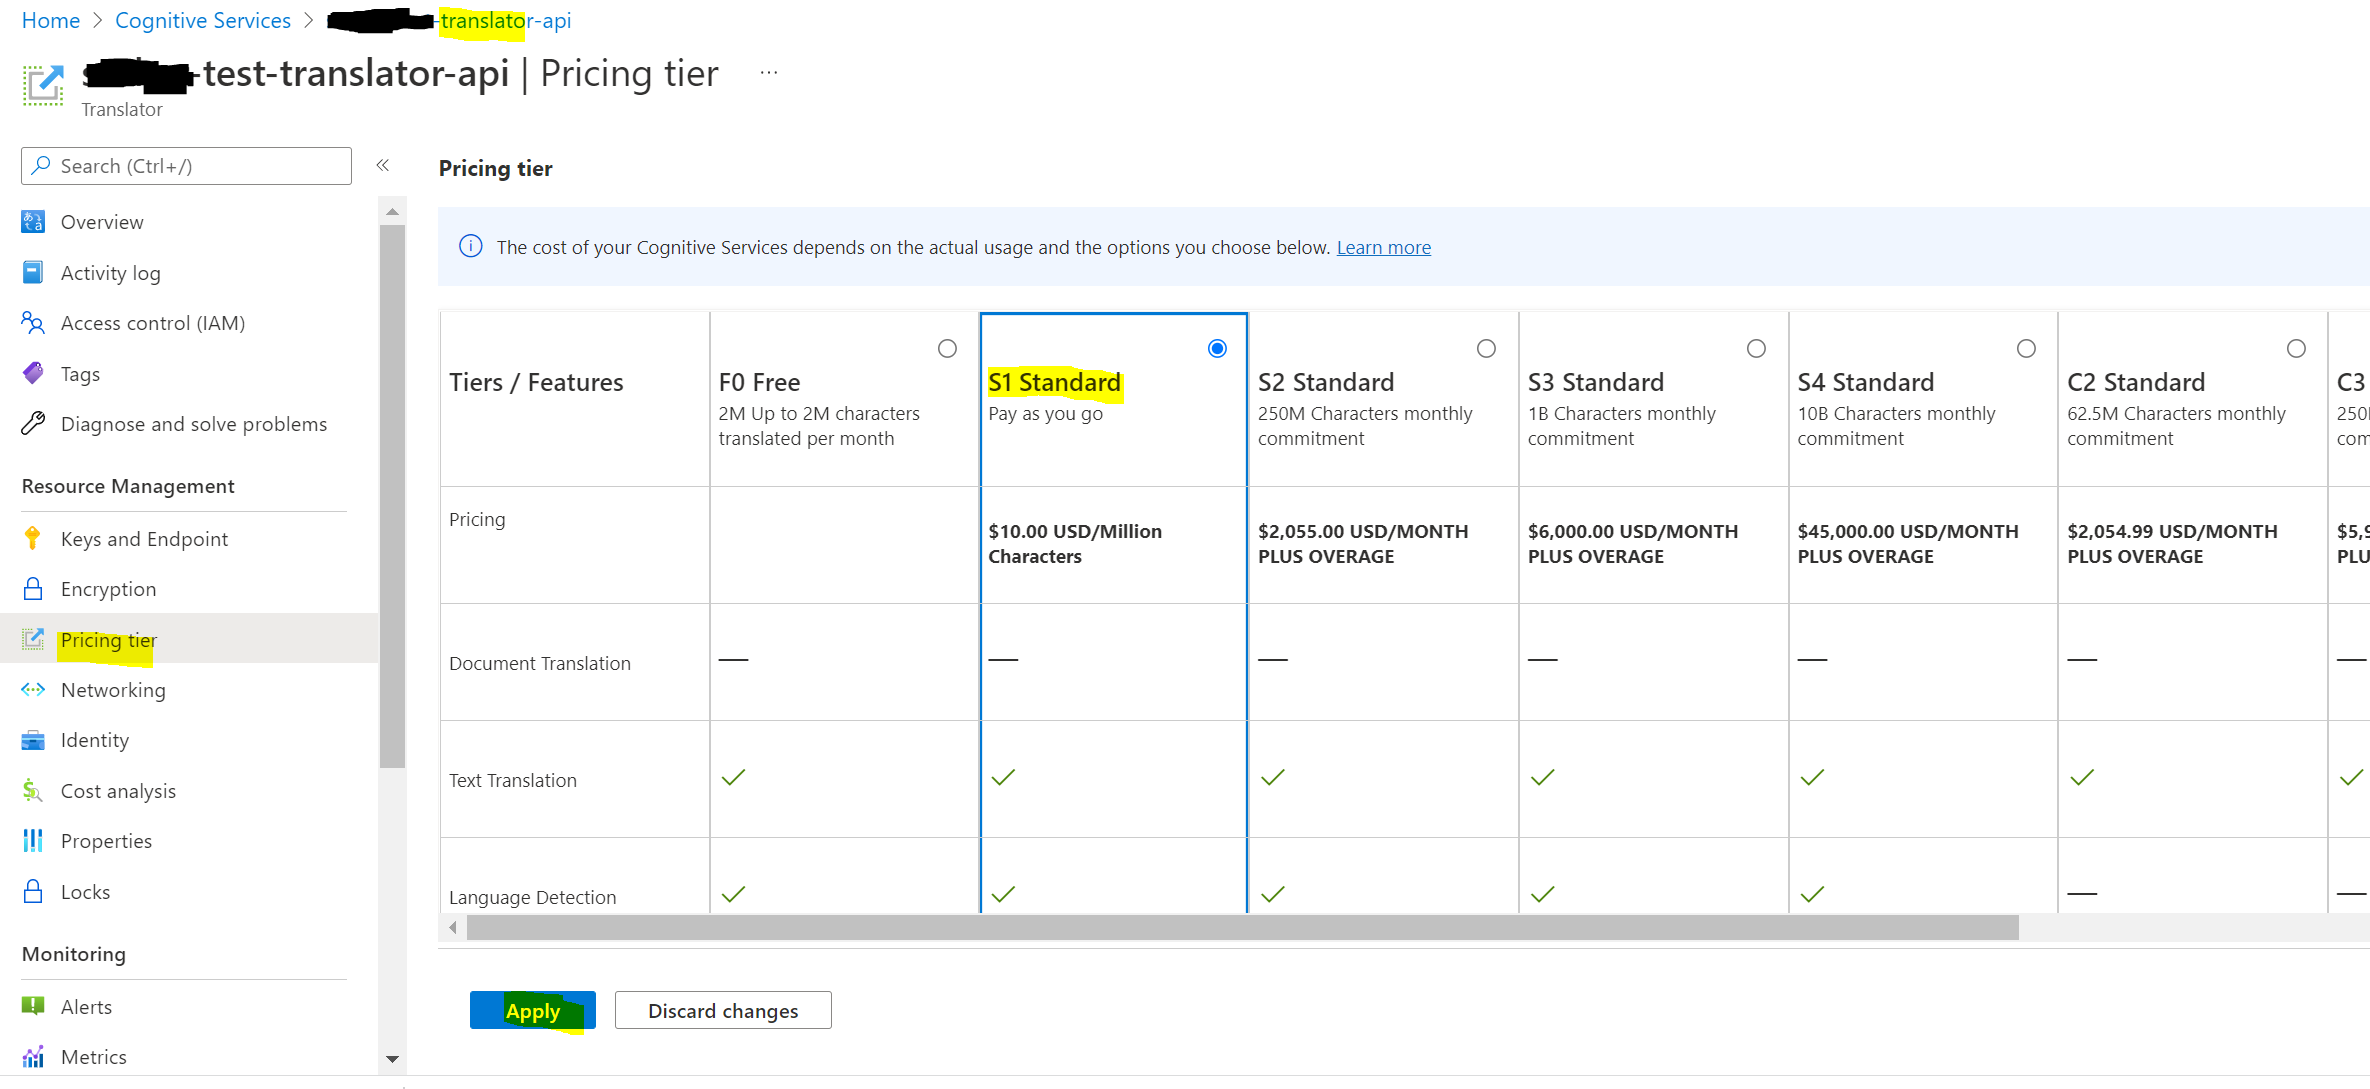View the Activity log
The width and height of the screenshot is (2370, 1089).
tap(112, 272)
